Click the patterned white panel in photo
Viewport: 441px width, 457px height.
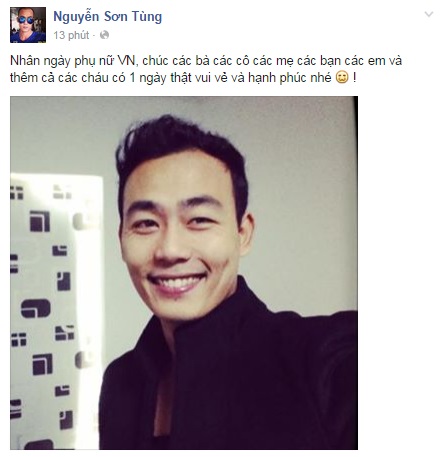(x=56, y=310)
